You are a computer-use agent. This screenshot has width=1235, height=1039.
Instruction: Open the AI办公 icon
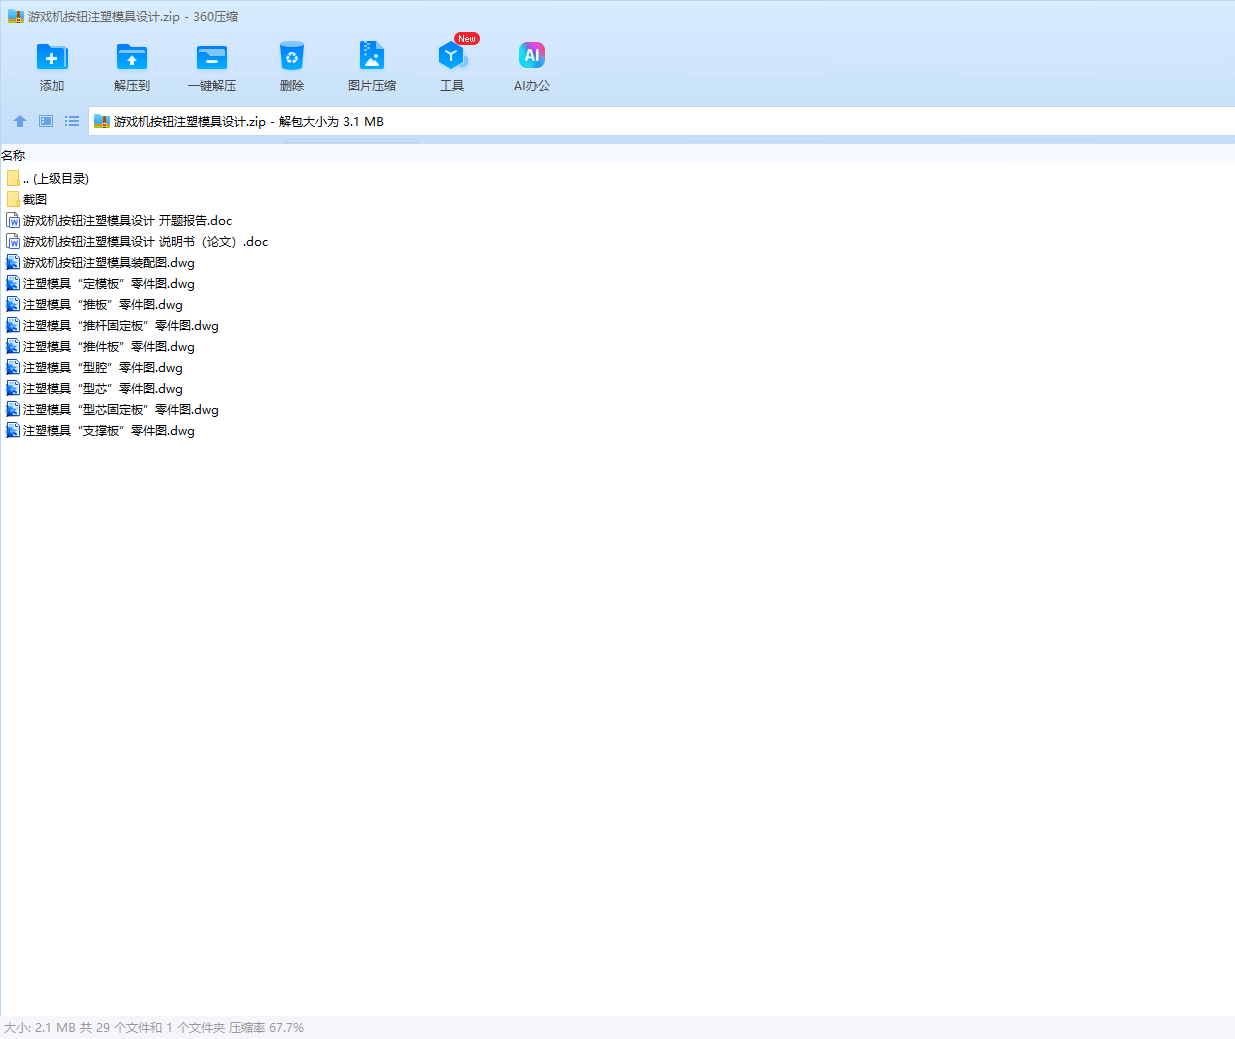(x=532, y=56)
